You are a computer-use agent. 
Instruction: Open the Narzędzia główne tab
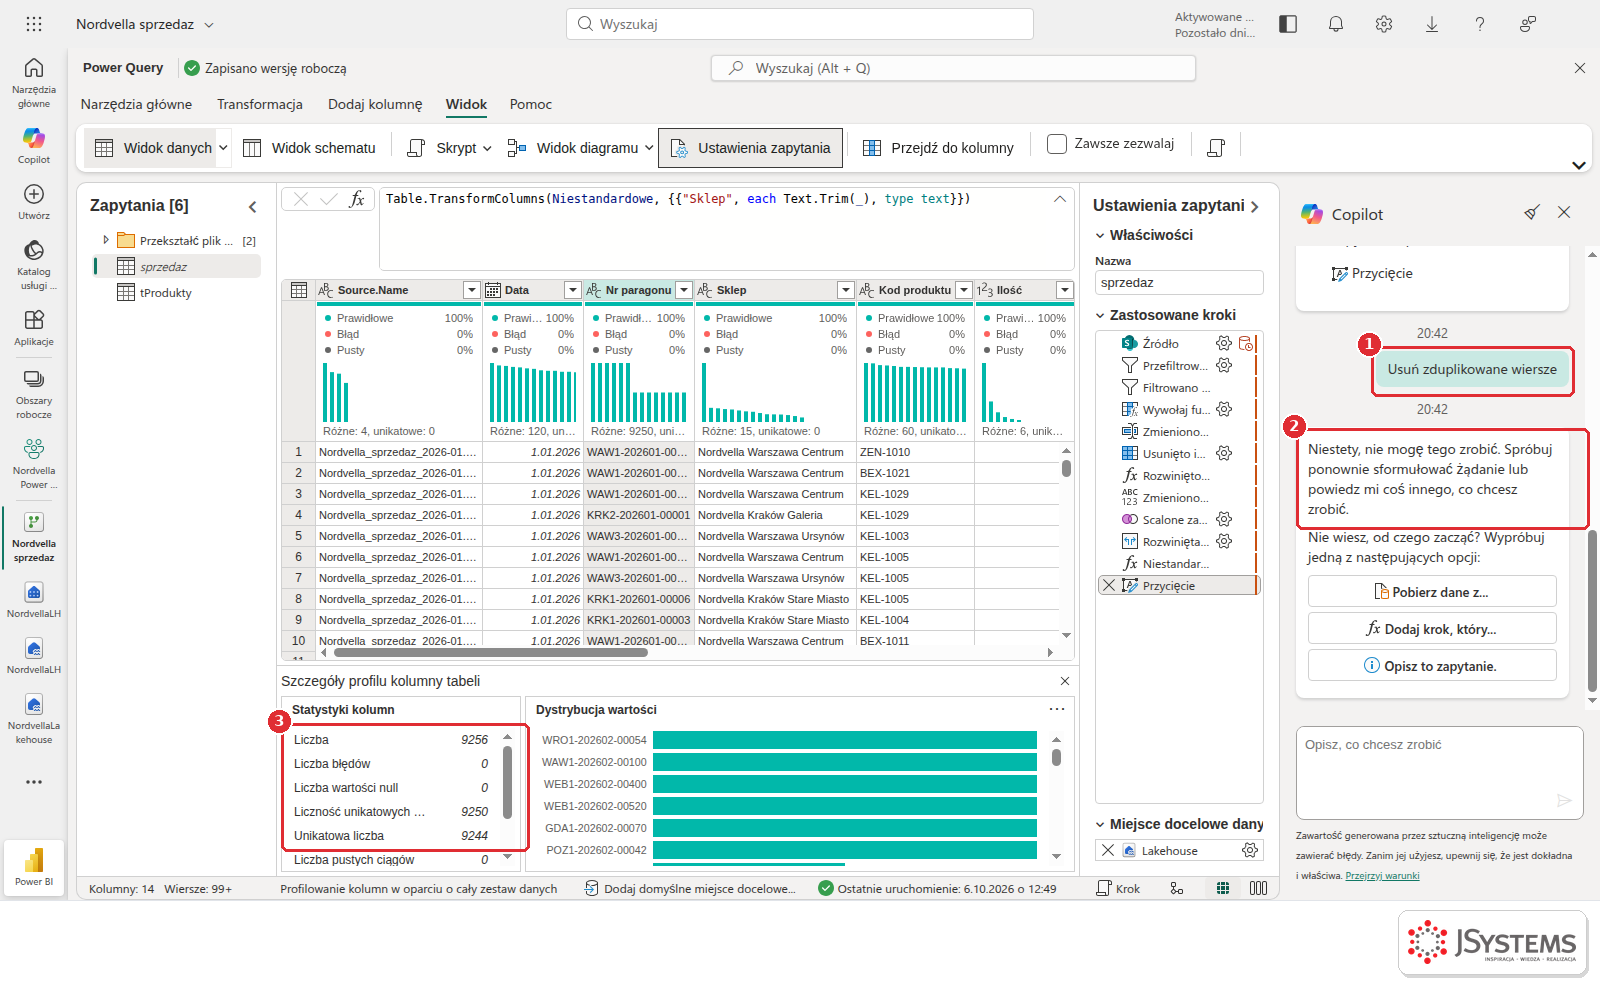[x=136, y=104]
